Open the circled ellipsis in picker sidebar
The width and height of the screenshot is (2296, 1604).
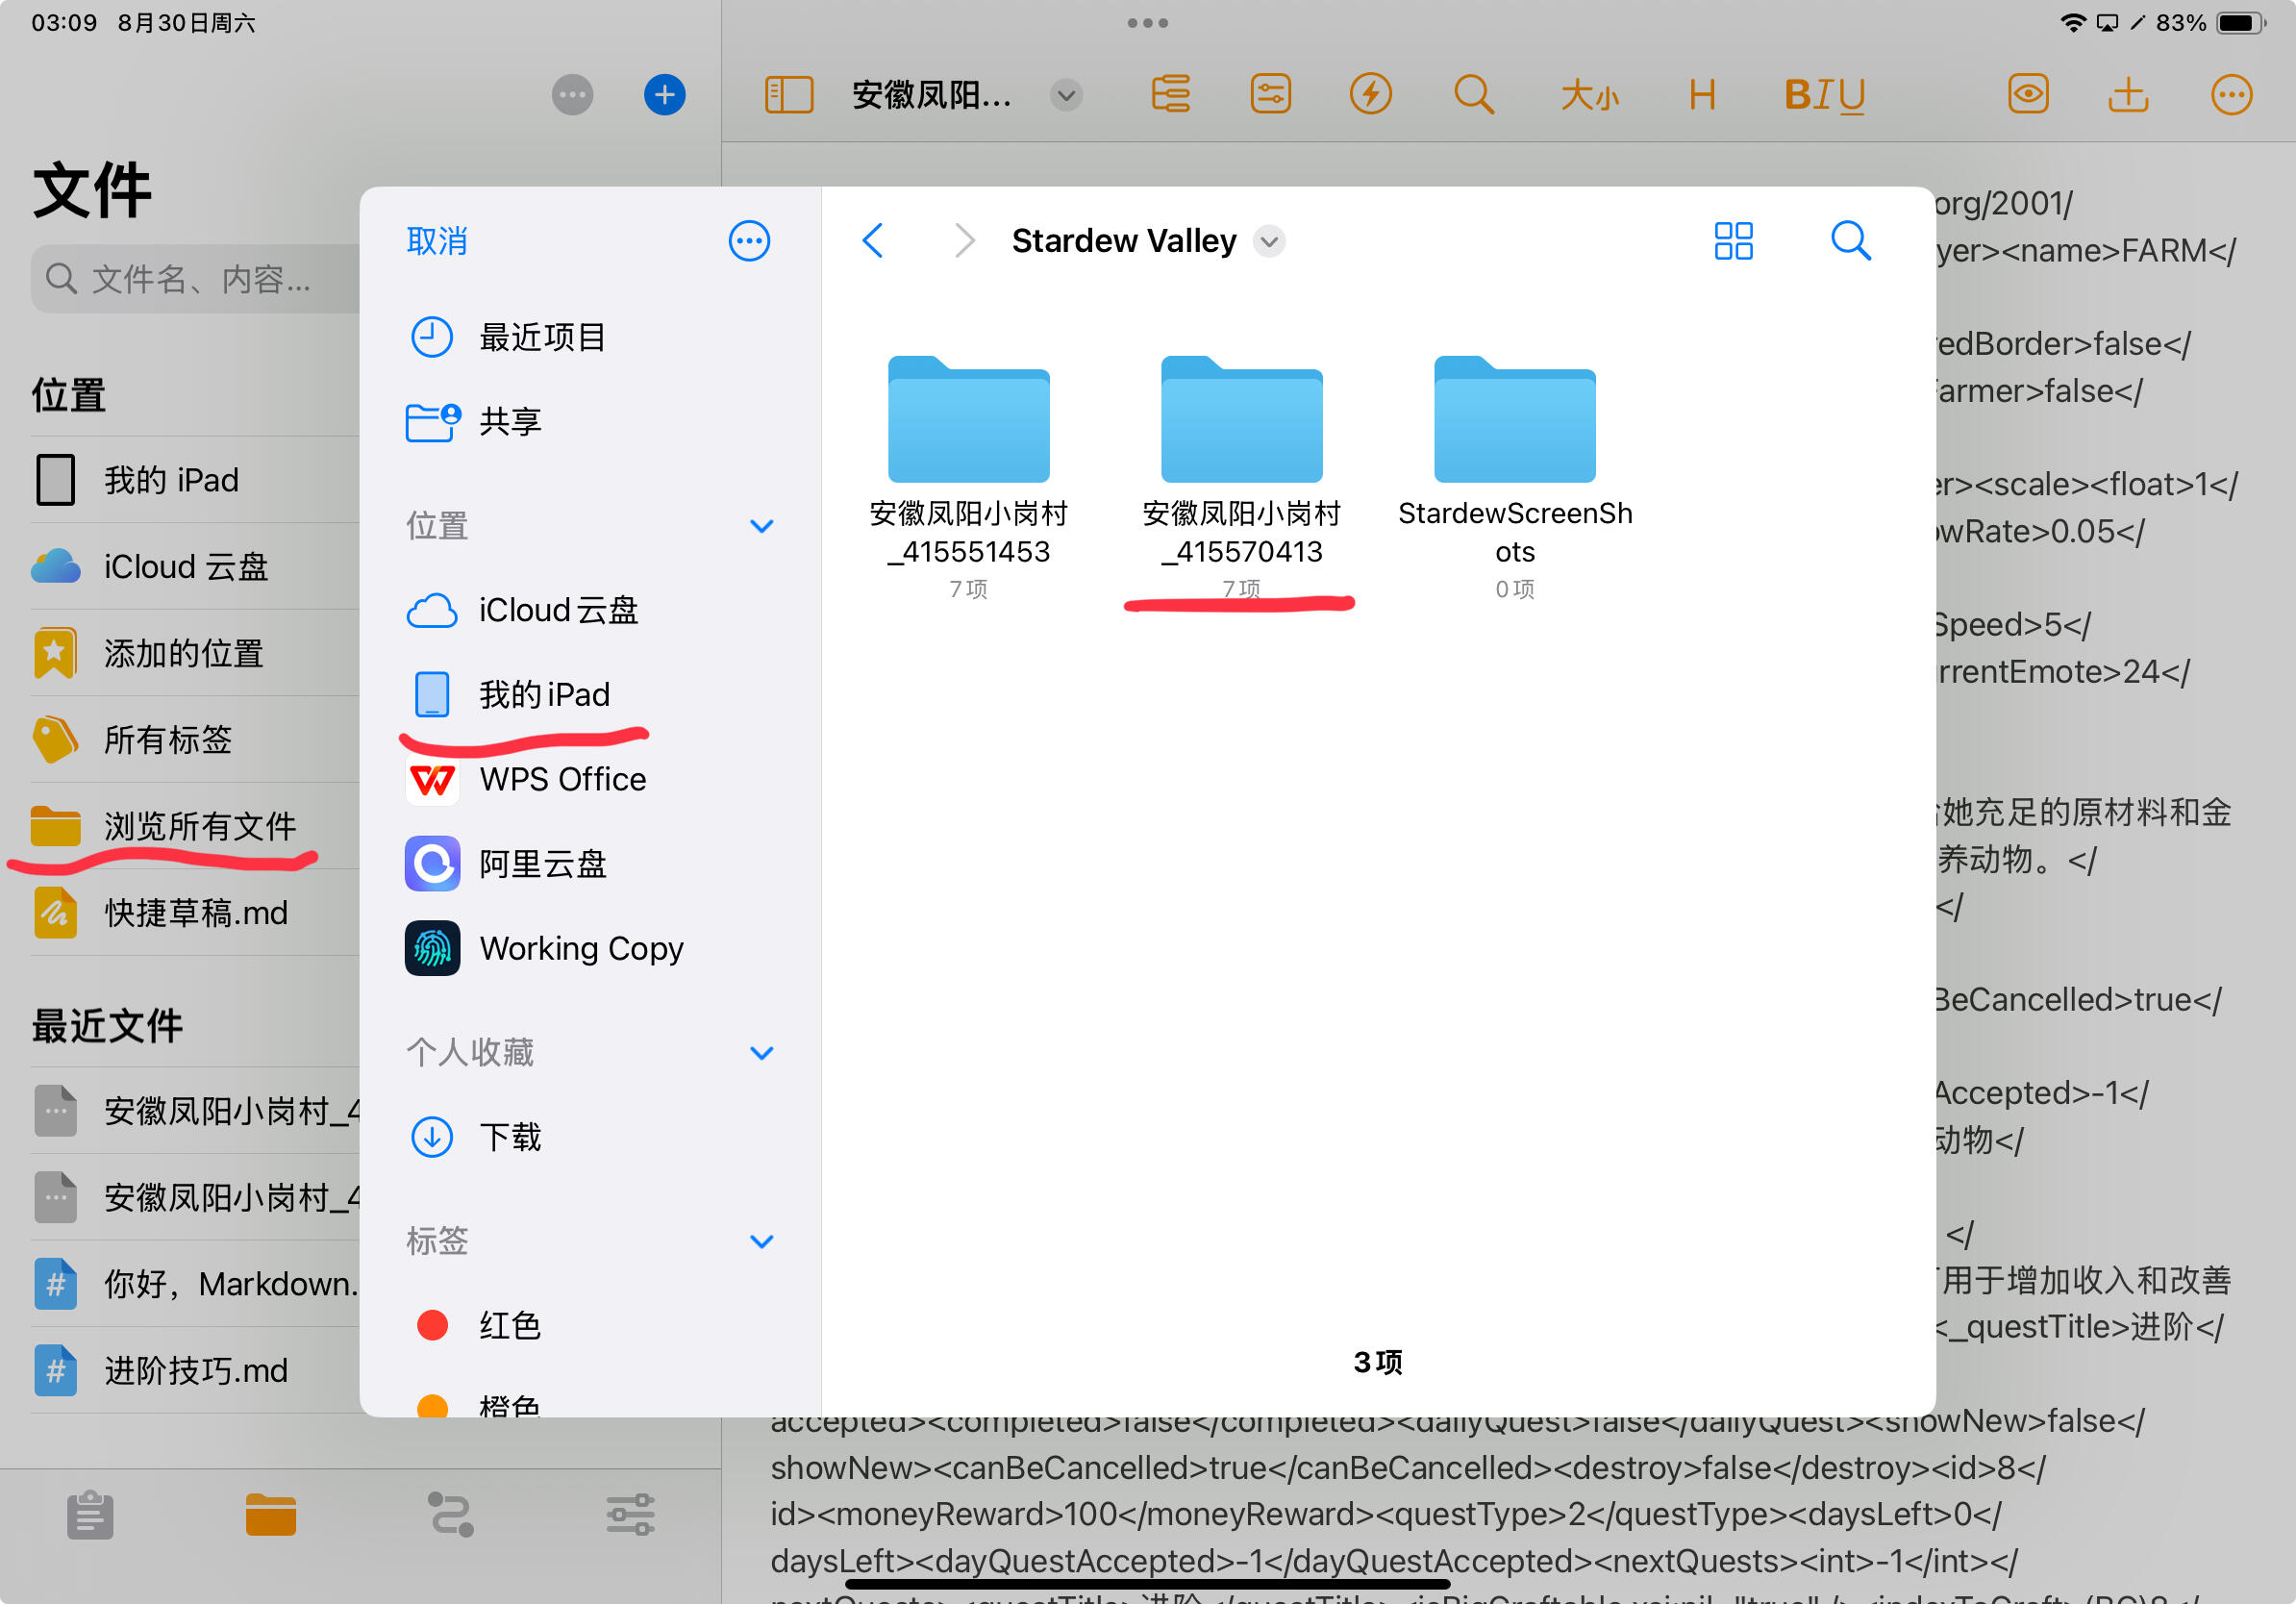(x=749, y=241)
